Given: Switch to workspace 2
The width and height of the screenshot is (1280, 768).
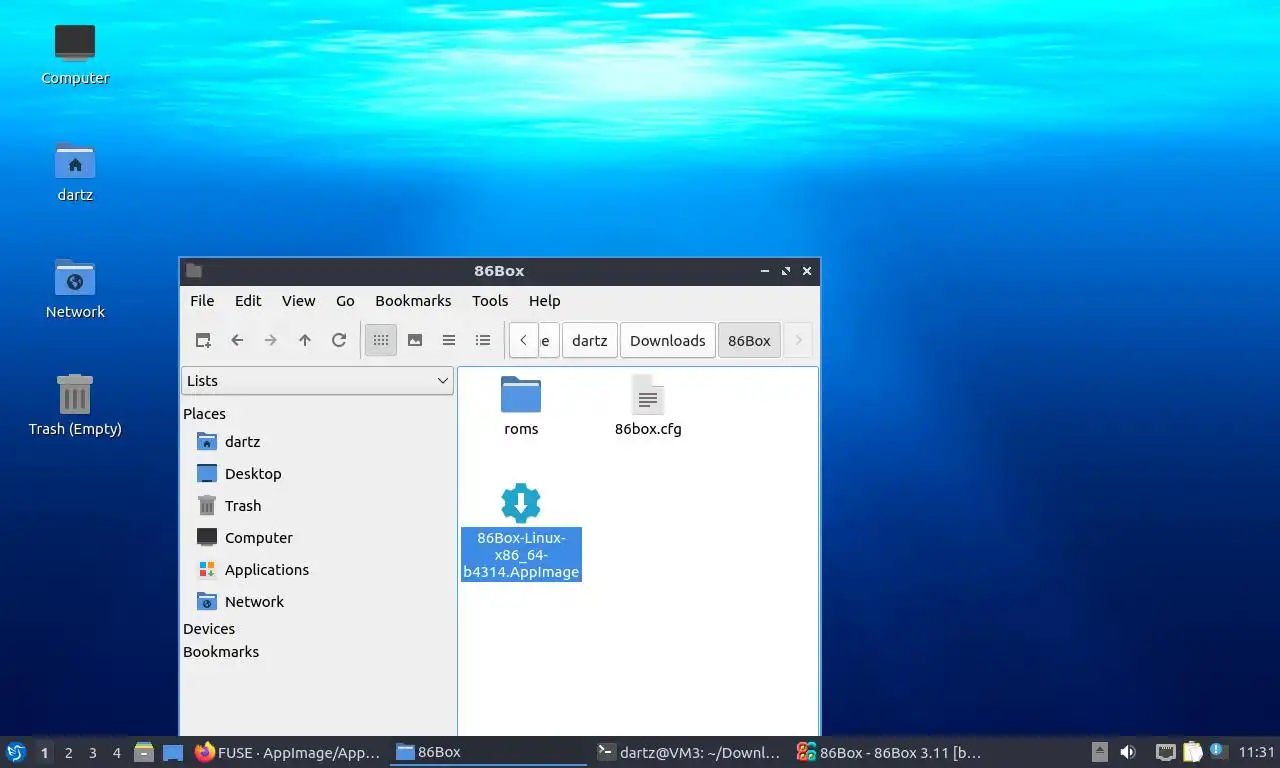Looking at the screenshot, I should [68, 752].
